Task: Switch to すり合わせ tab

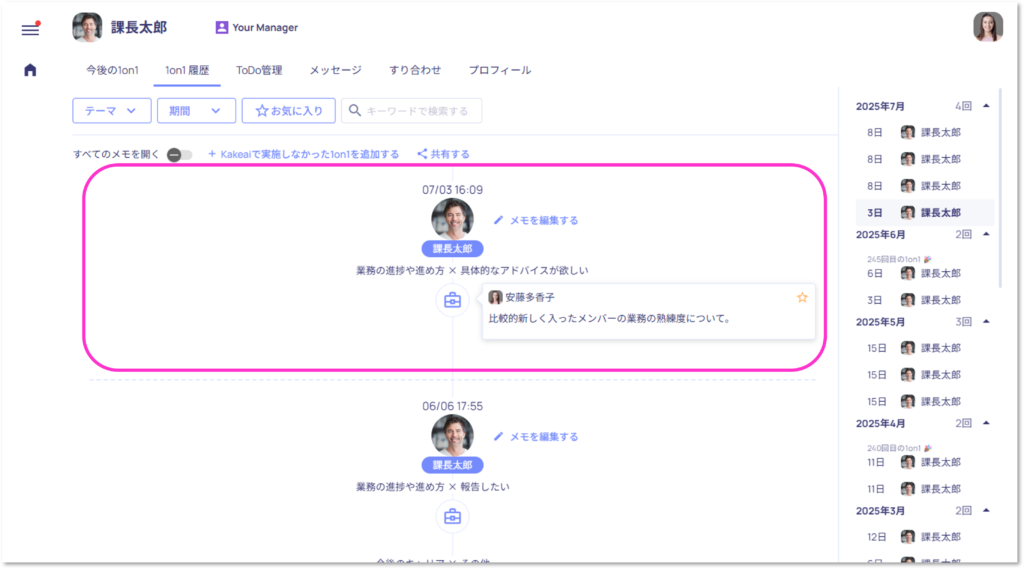Action: coord(415,70)
